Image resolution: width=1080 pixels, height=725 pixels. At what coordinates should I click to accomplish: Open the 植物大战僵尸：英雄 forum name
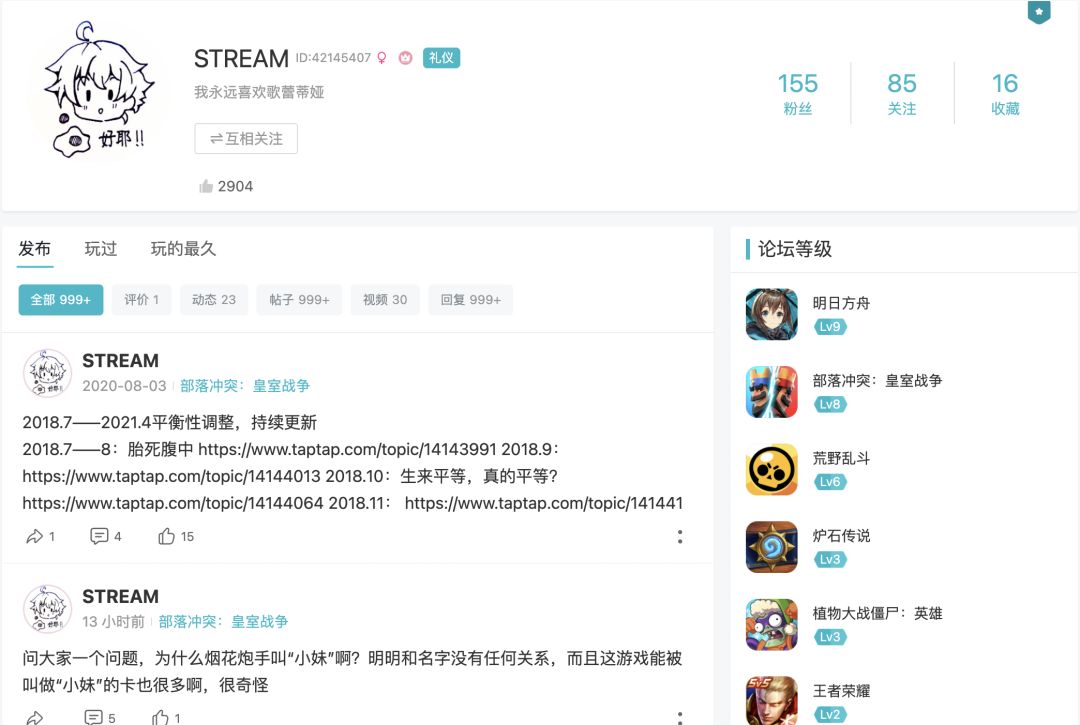[878, 613]
